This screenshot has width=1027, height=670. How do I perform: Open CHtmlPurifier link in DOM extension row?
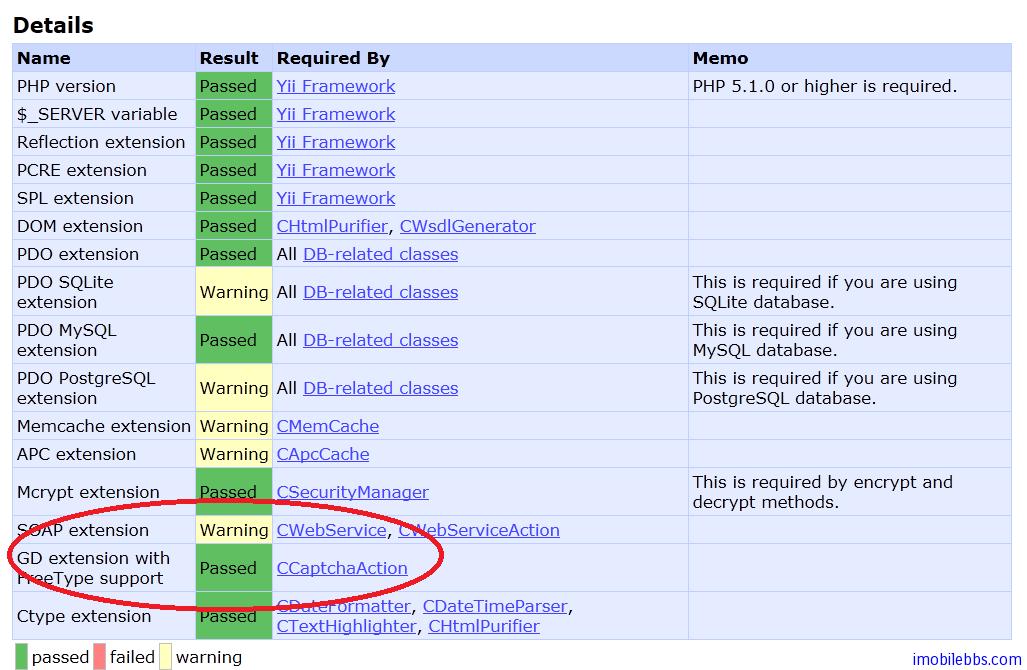333,226
